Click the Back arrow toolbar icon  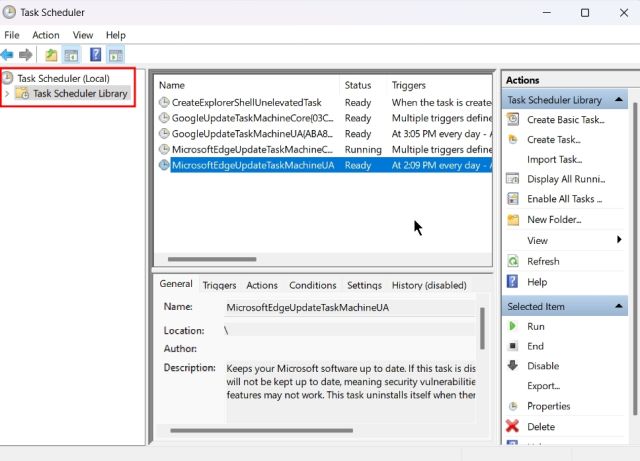[8, 54]
